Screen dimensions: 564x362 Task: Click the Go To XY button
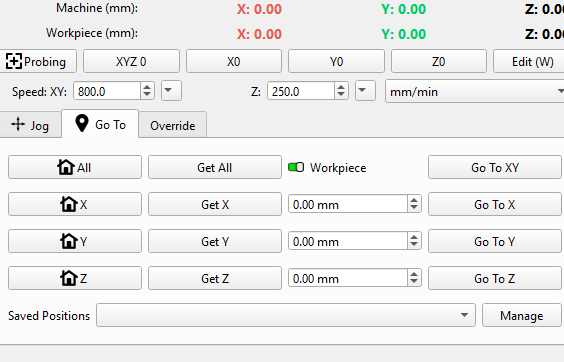click(495, 167)
